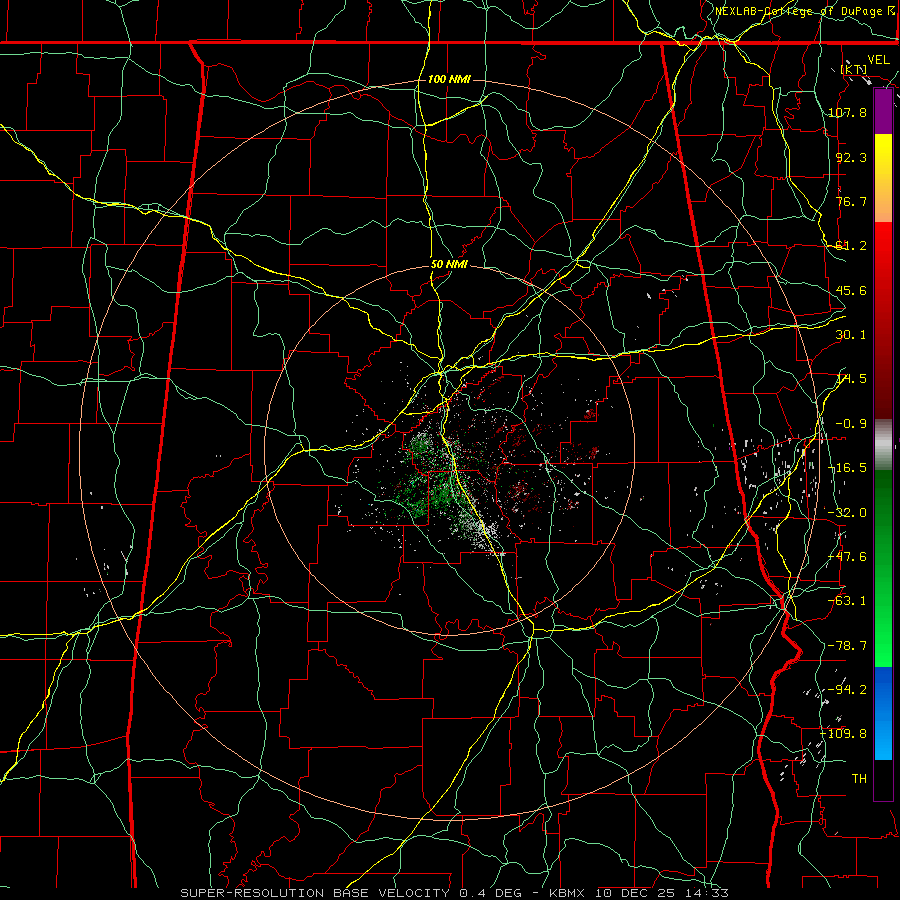This screenshot has width=900, height=900.
Task: Click the "KBMX" station identifier in caption
Action: tap(567, 893)
